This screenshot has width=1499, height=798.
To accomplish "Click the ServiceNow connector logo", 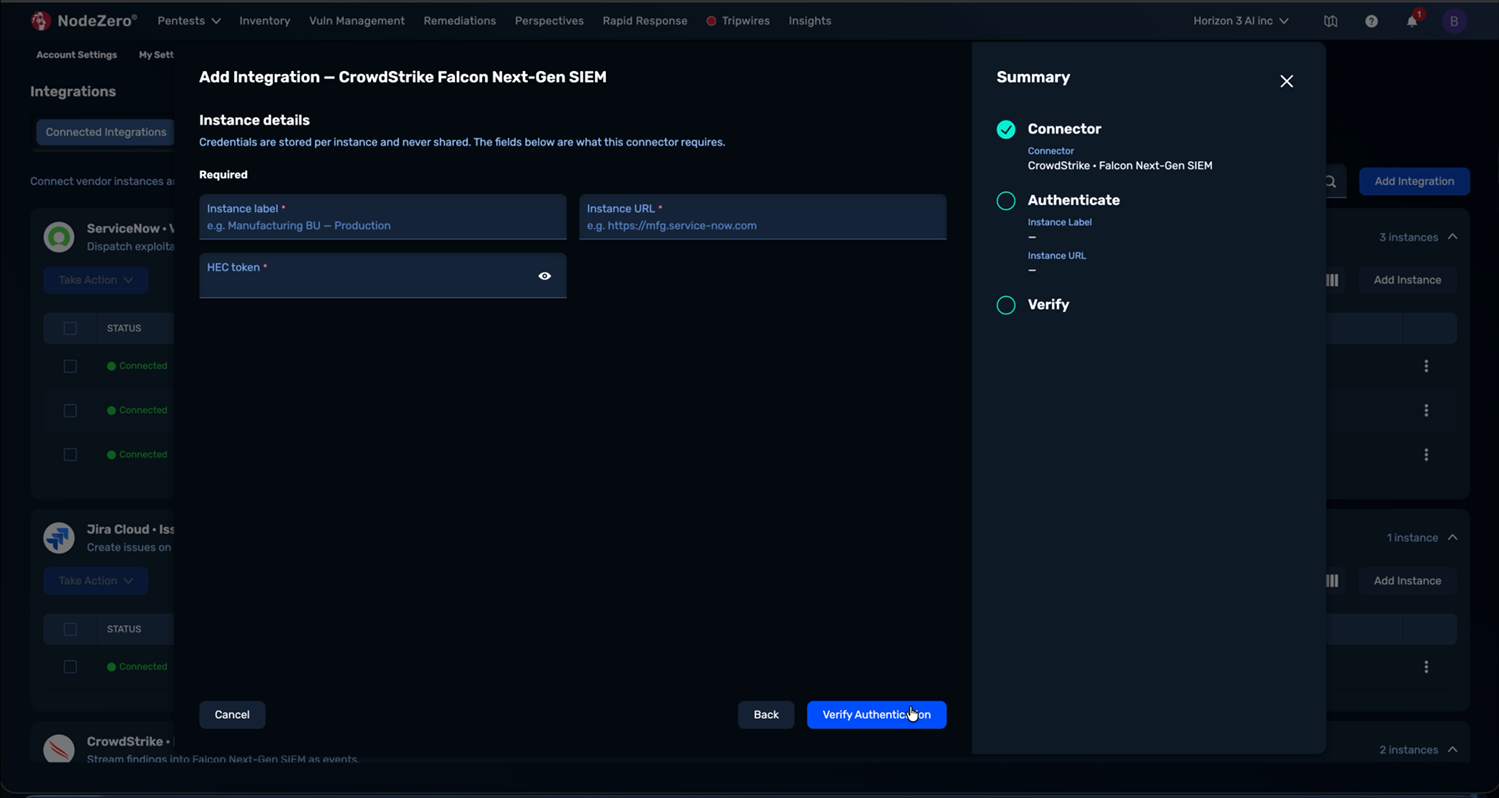I will coord(59,237).
